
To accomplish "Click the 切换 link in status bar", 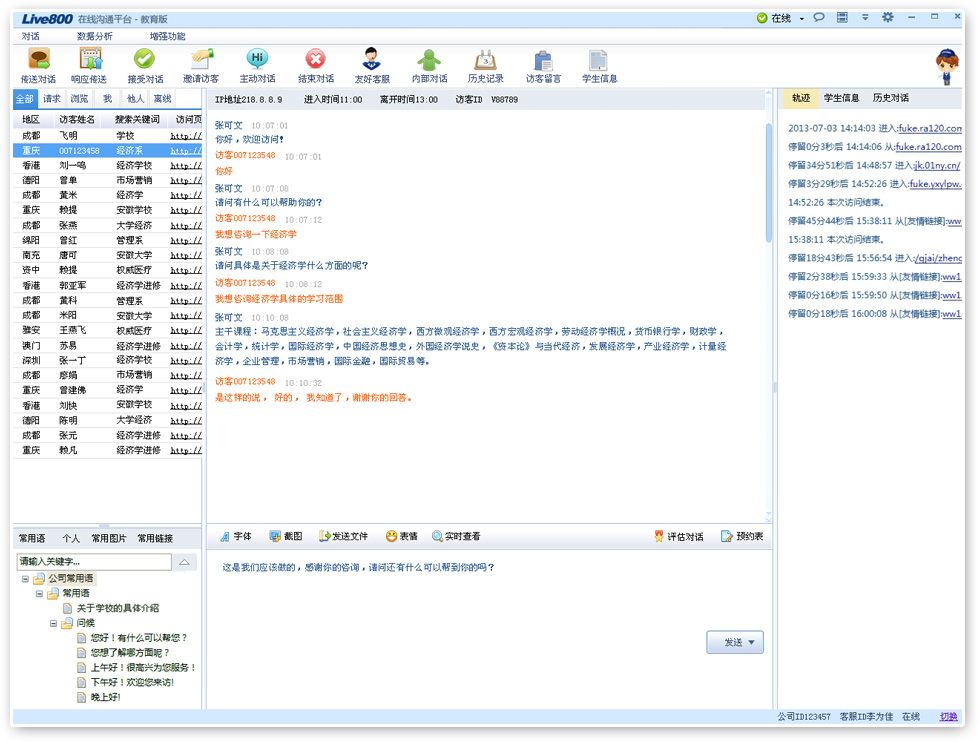I will click(x=948, y=717).
